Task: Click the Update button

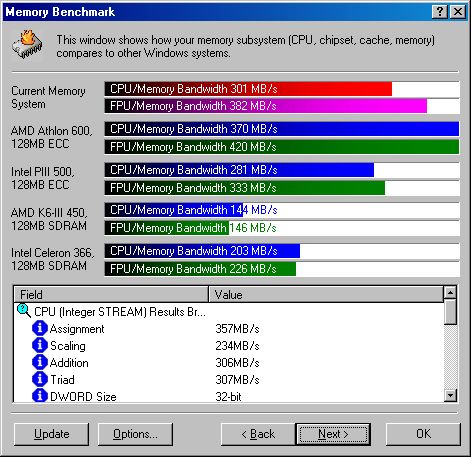Action: click(52, 434)
